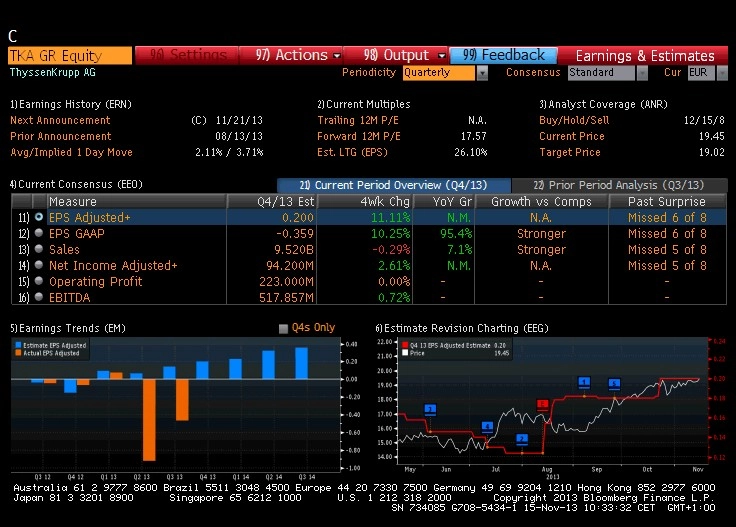736x527 pixels.
Task: Click the TKA GR Equity ticker field
Action: (70, 55)
